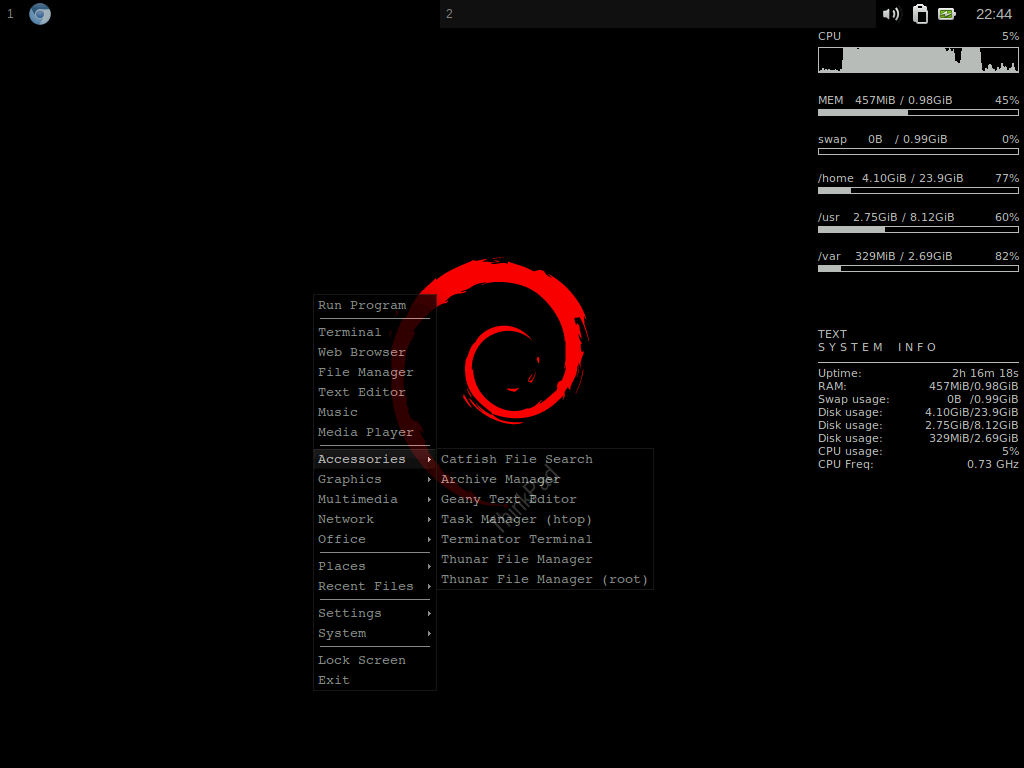1024x768 pixels.
Task: Expand the Graphics submenu
Action: point(374,479)
